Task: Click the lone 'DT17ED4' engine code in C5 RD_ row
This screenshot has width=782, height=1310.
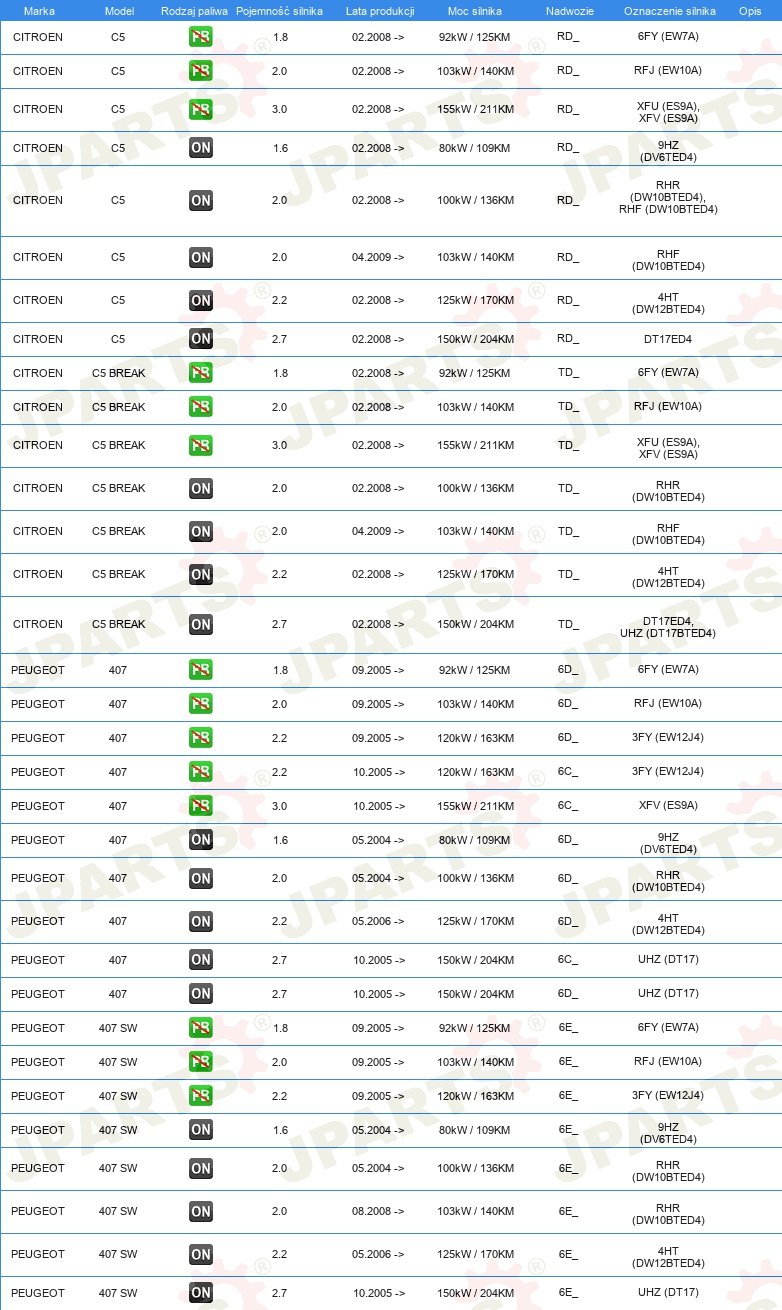Action: click(x=668, y=339)
